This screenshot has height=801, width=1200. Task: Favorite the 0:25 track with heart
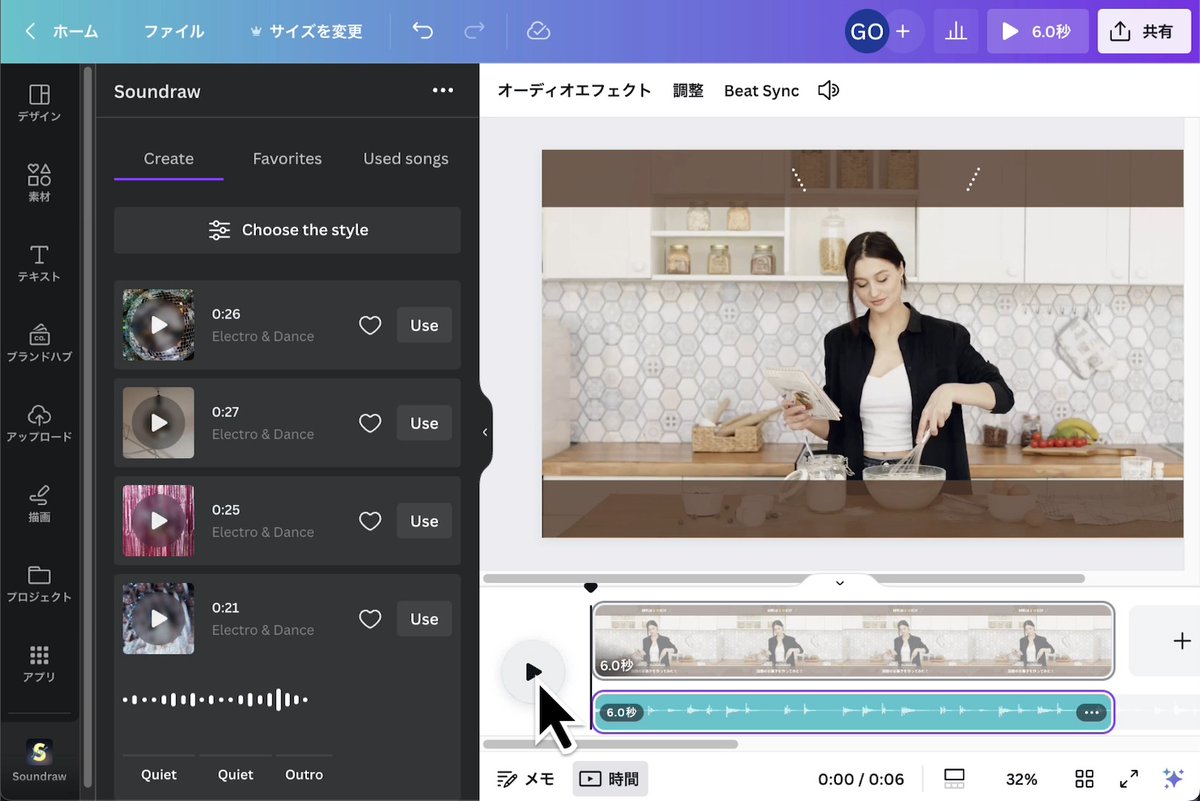click(370, 521)
